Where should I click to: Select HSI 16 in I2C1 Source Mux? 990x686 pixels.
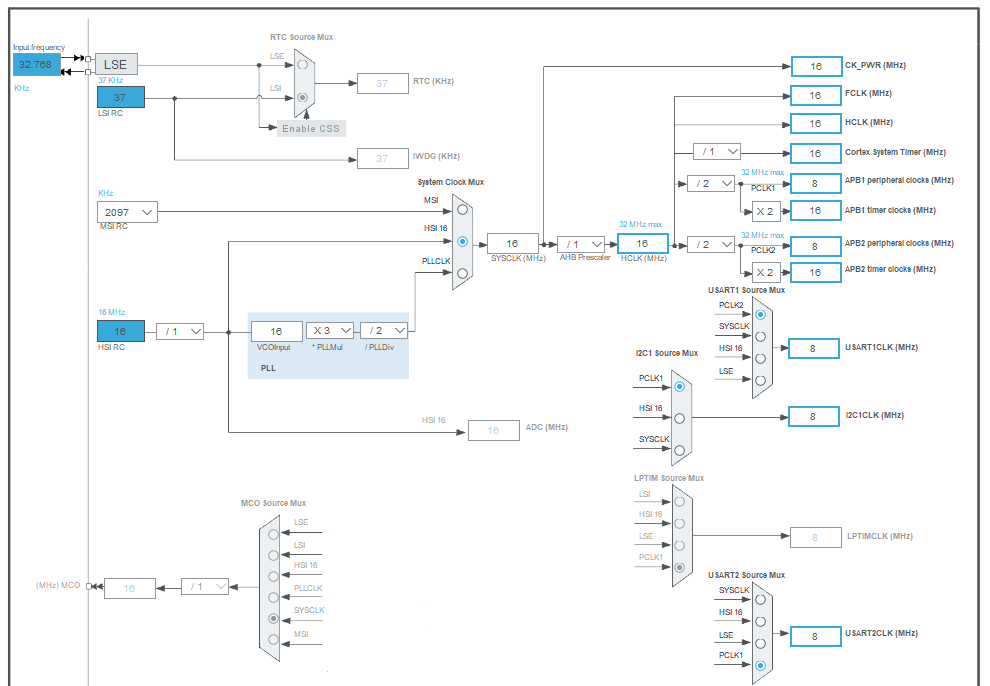tap(679, 418)
